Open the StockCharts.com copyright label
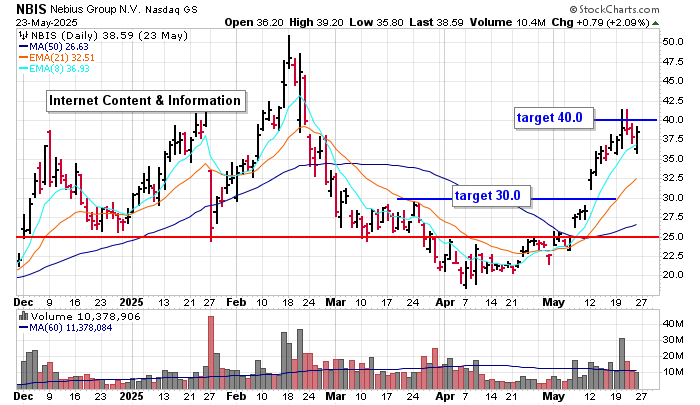The height and width of the screenshot is (405, 700). [614, 9]
